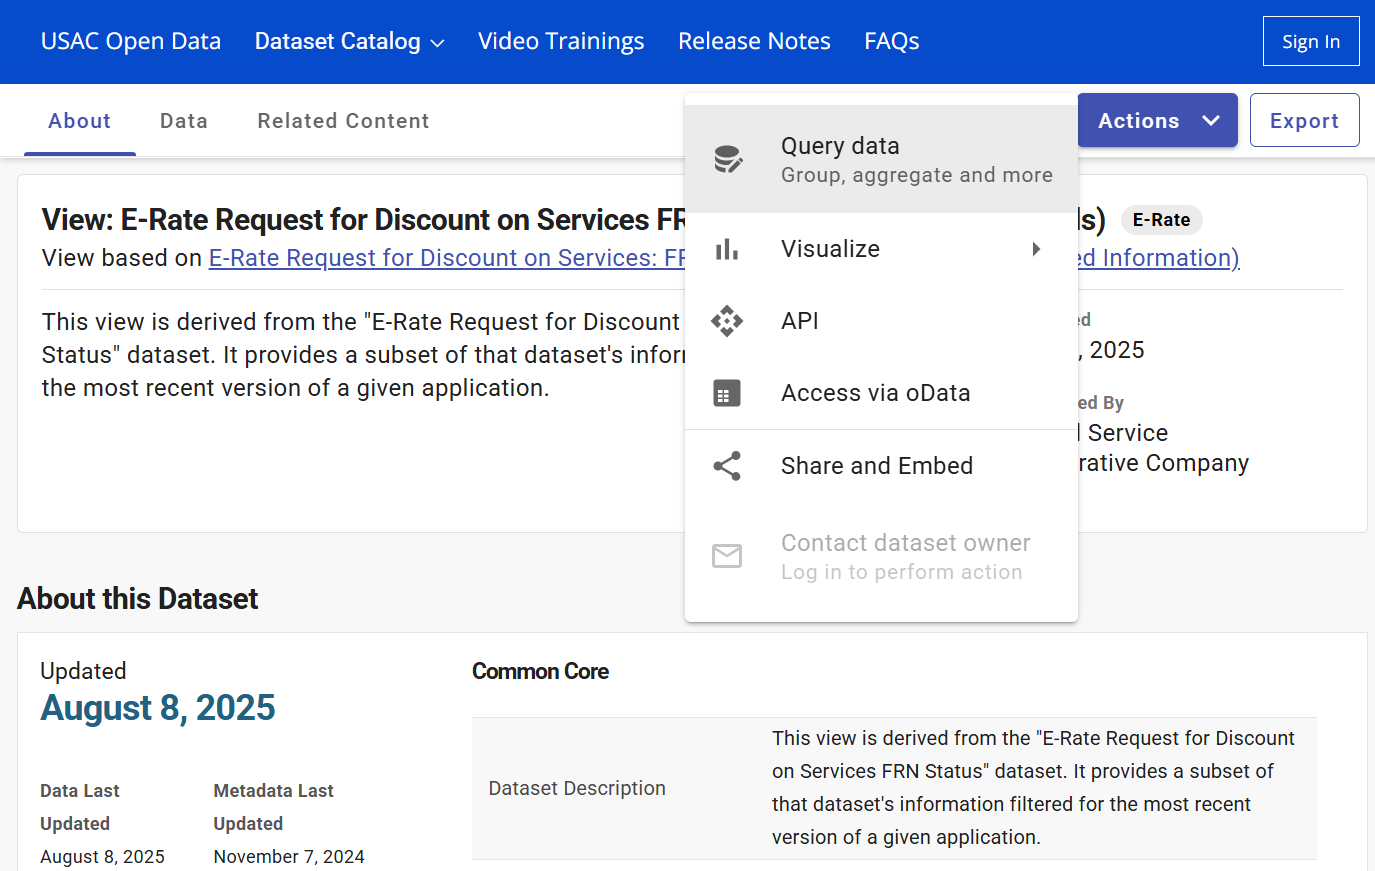Switch to the Data tab
Screen dimensions: 1375x871
(184, 121)
